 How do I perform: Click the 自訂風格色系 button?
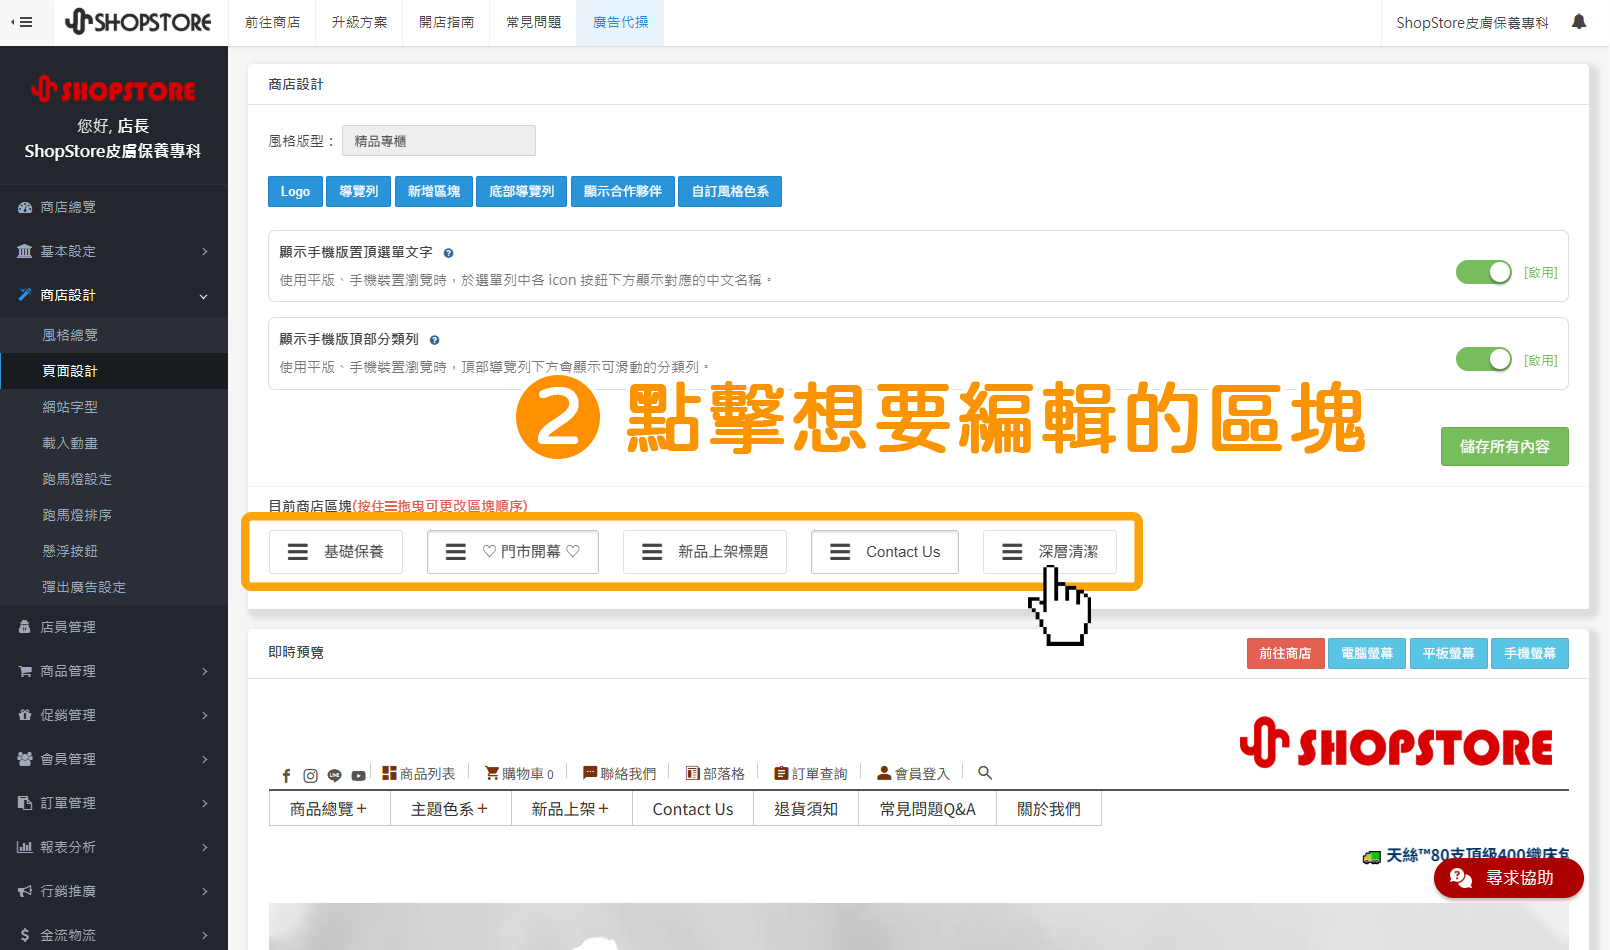(x=730, y=191)
